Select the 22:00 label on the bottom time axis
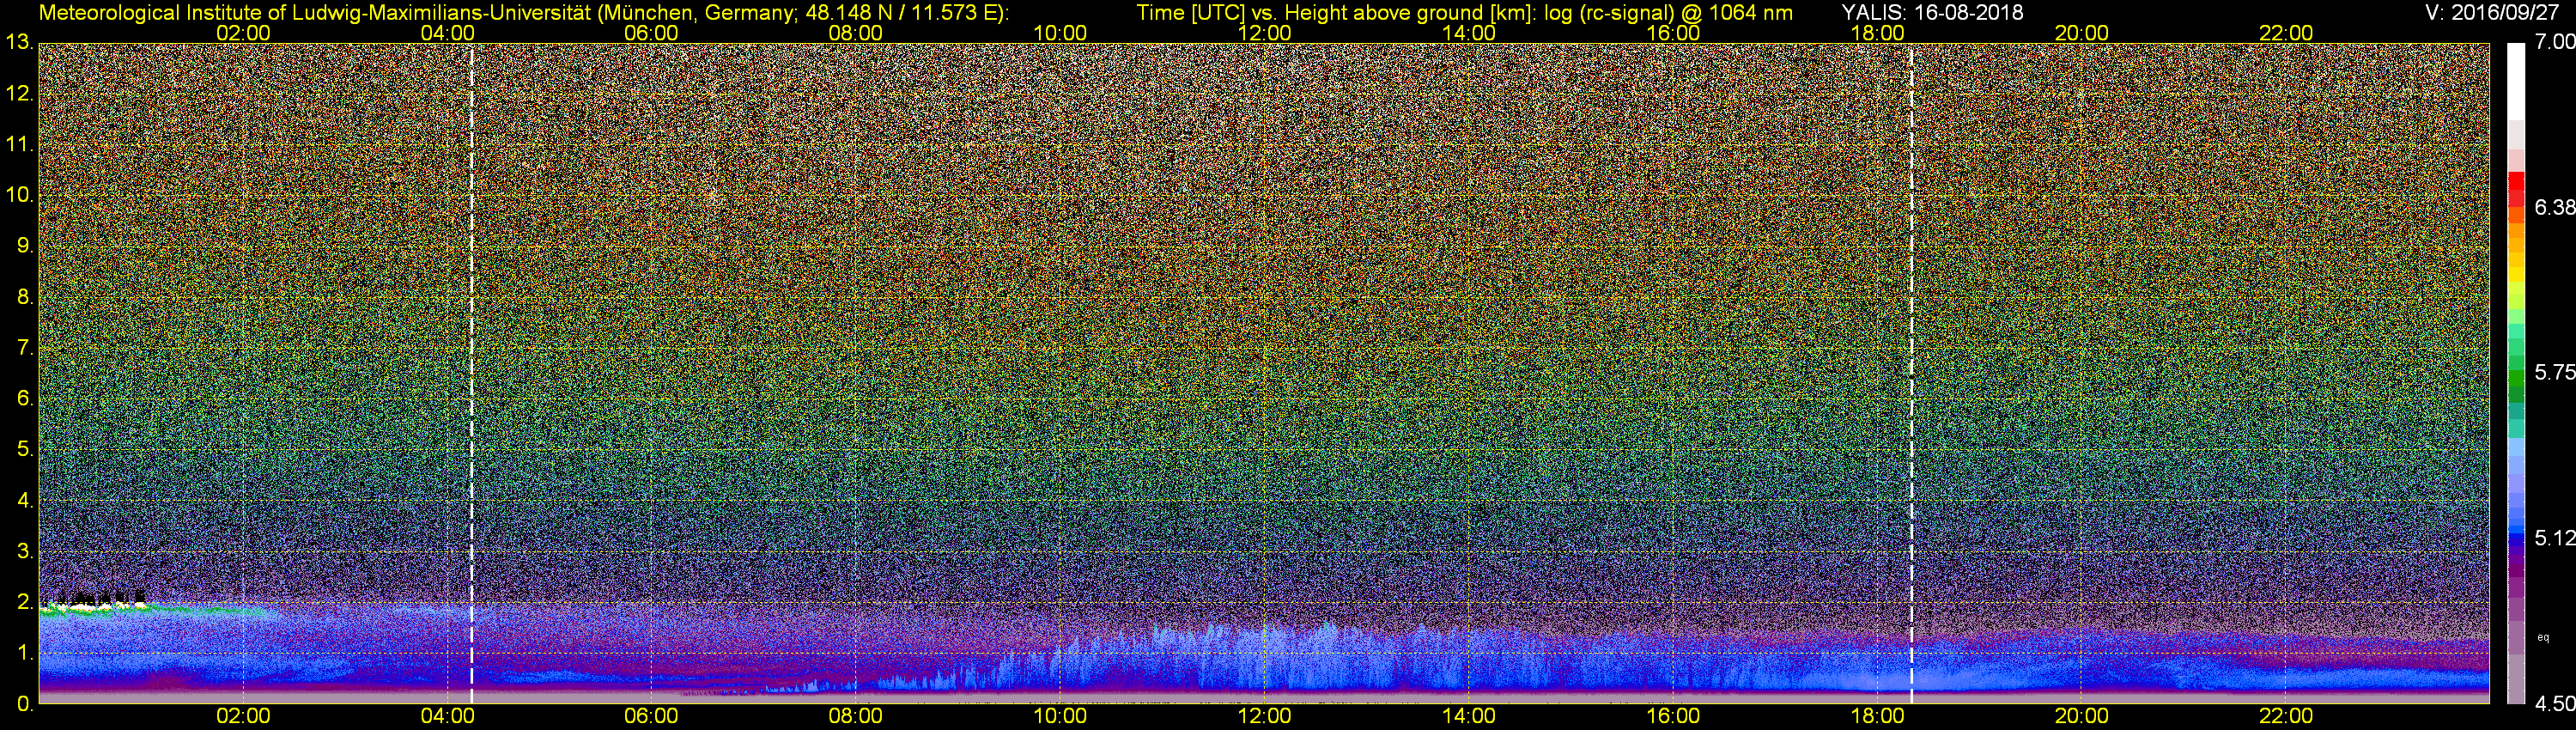The height and width of the screenshot is (730, 2576). coord(2286,717)
